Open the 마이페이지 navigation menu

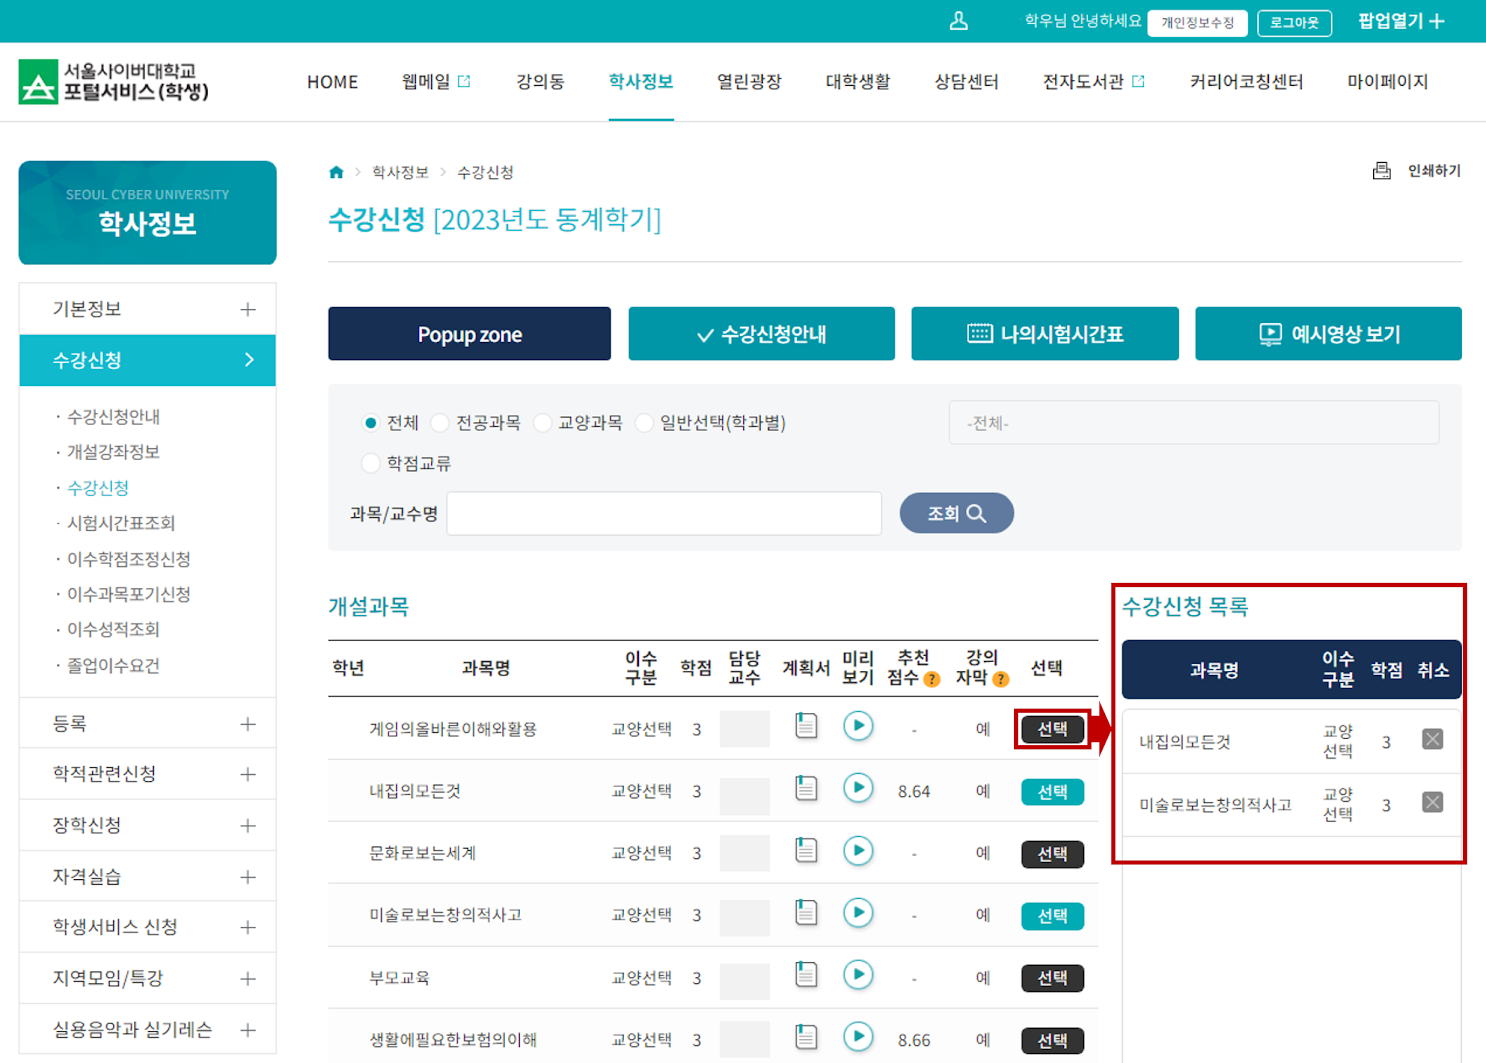(1387, 82)
